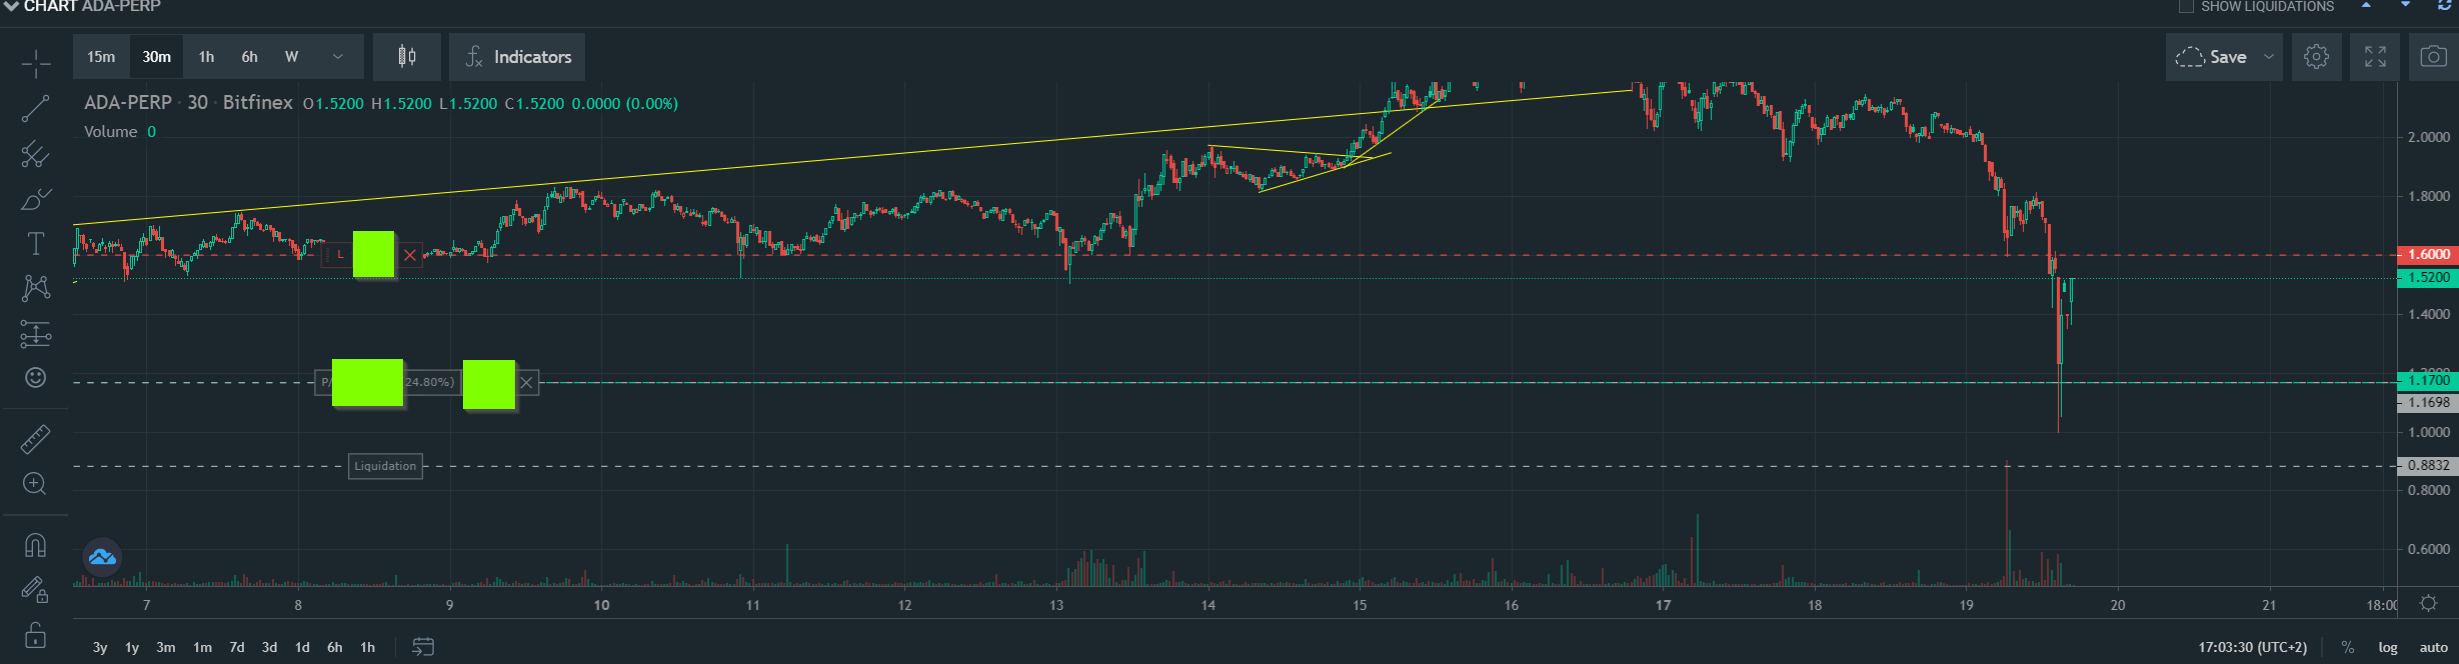Open the Indicators panel
This screenshot has width=2459, height=664.
(x=517, y=57)
